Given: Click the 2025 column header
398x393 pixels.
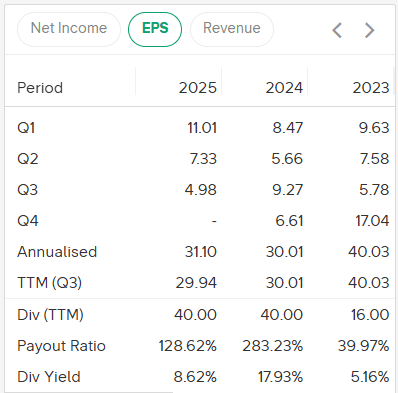Looking at the screenshot, I should 198,88.
